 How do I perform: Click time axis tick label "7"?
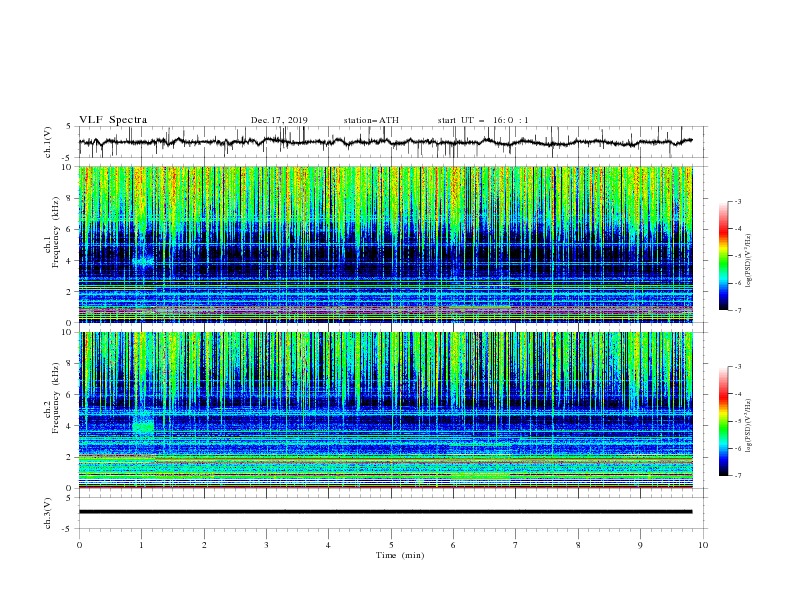pyautogui.click(x=516, y=545)
